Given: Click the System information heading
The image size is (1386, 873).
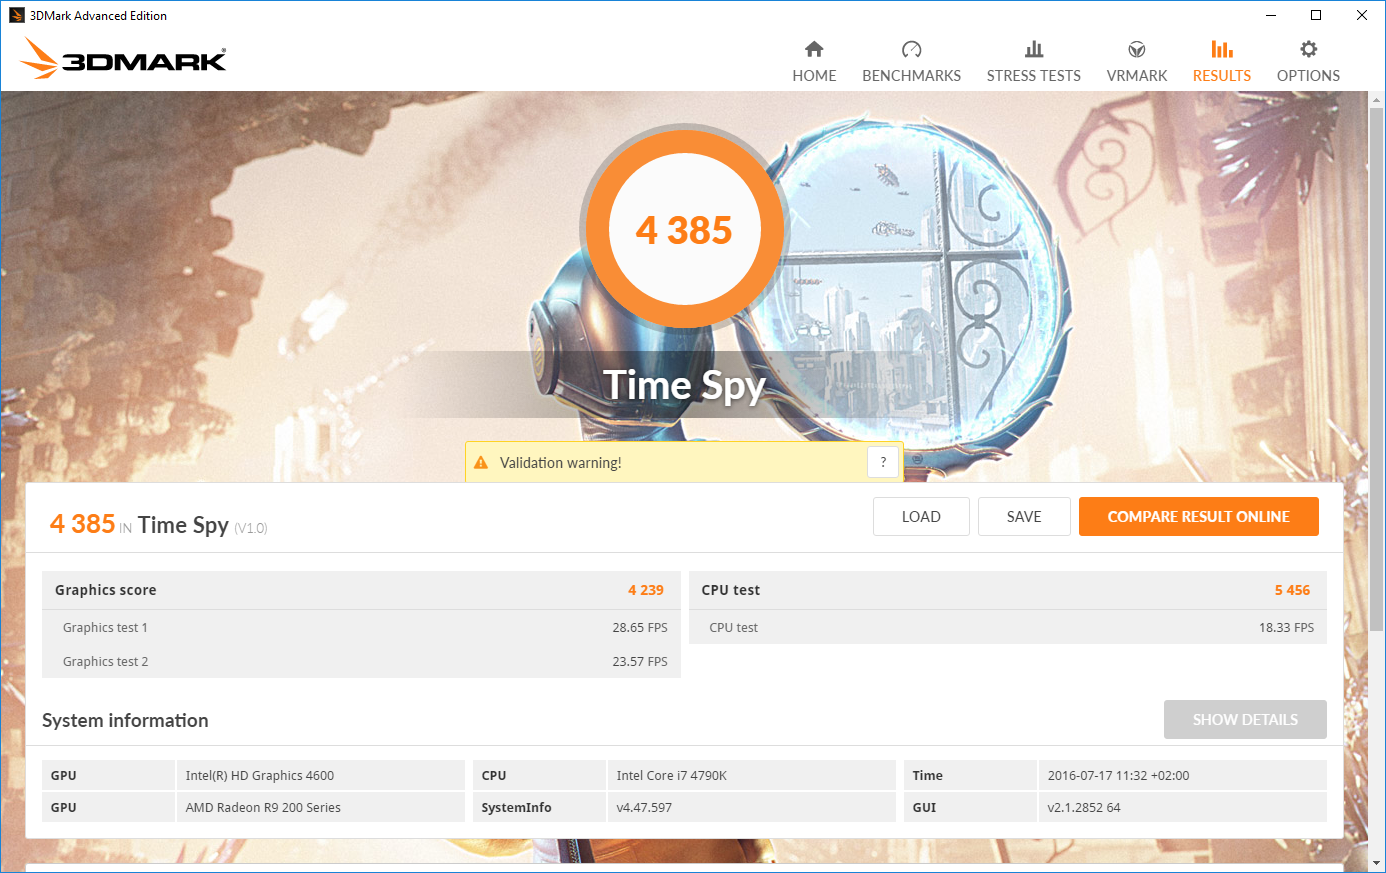Looking at the screenshot, I should point(125,720).
